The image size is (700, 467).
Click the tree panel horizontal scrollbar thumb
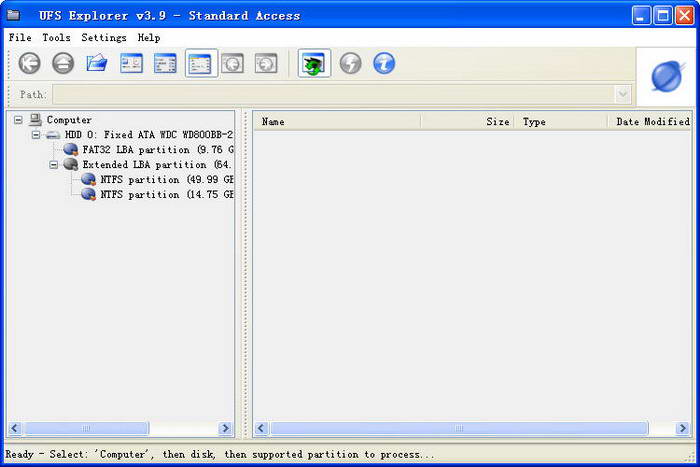click(87, 428)
